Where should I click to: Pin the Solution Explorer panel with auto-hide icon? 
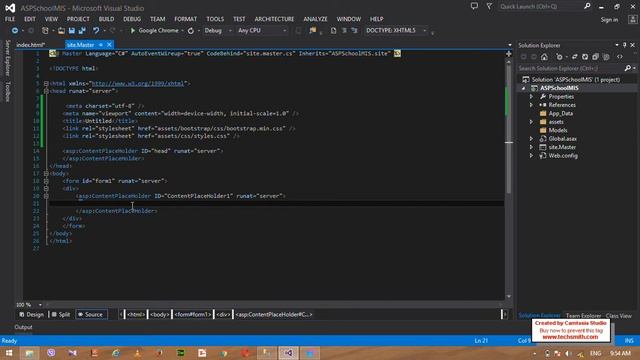pos(624,45)
